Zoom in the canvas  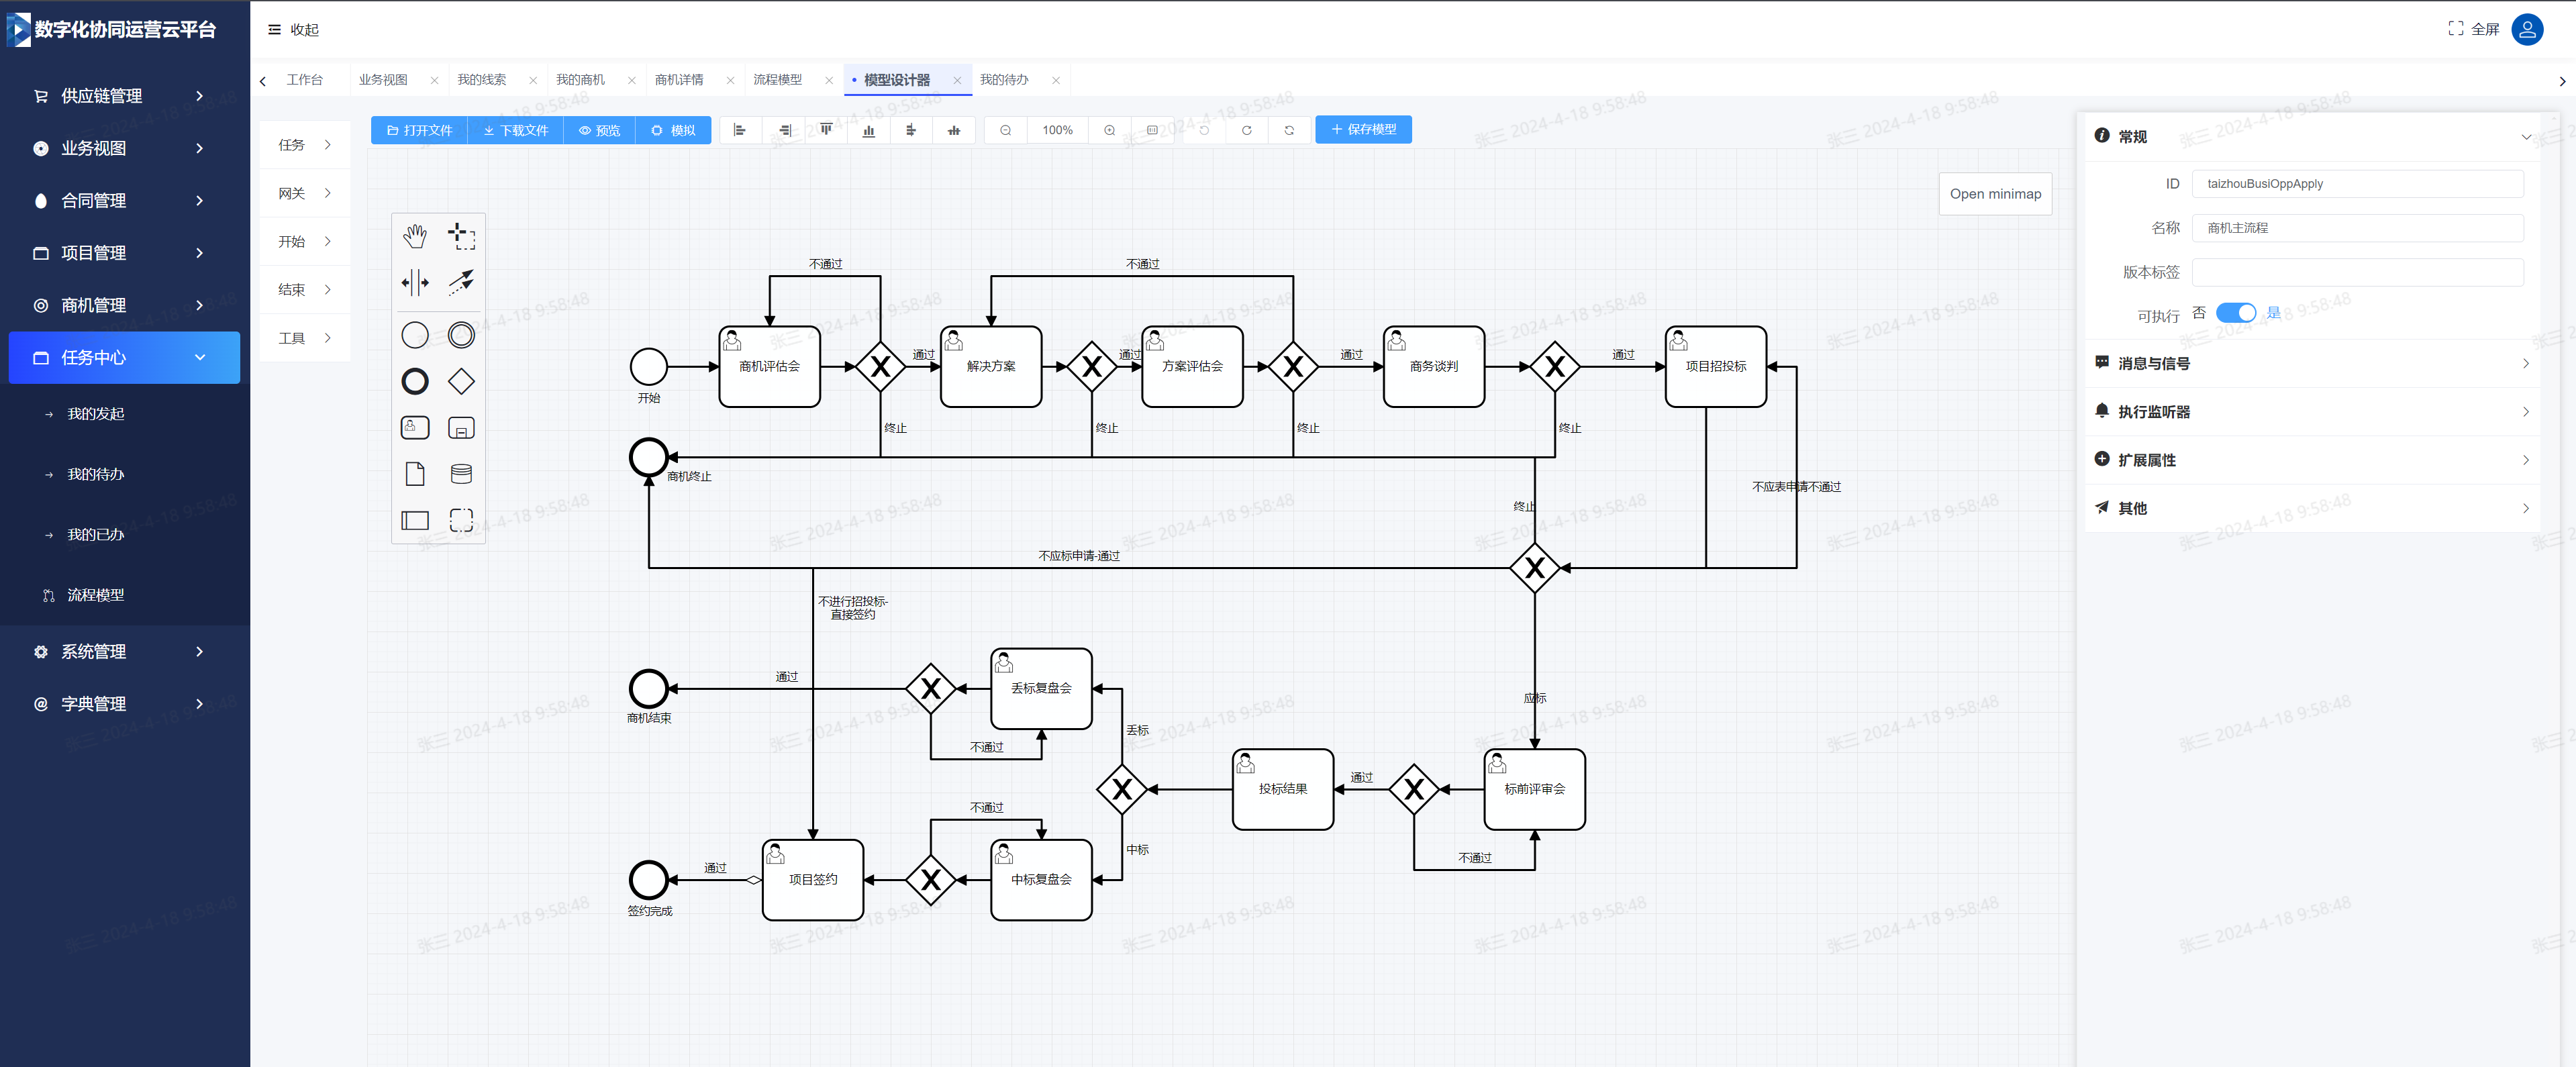click(x=1110, y=130)
